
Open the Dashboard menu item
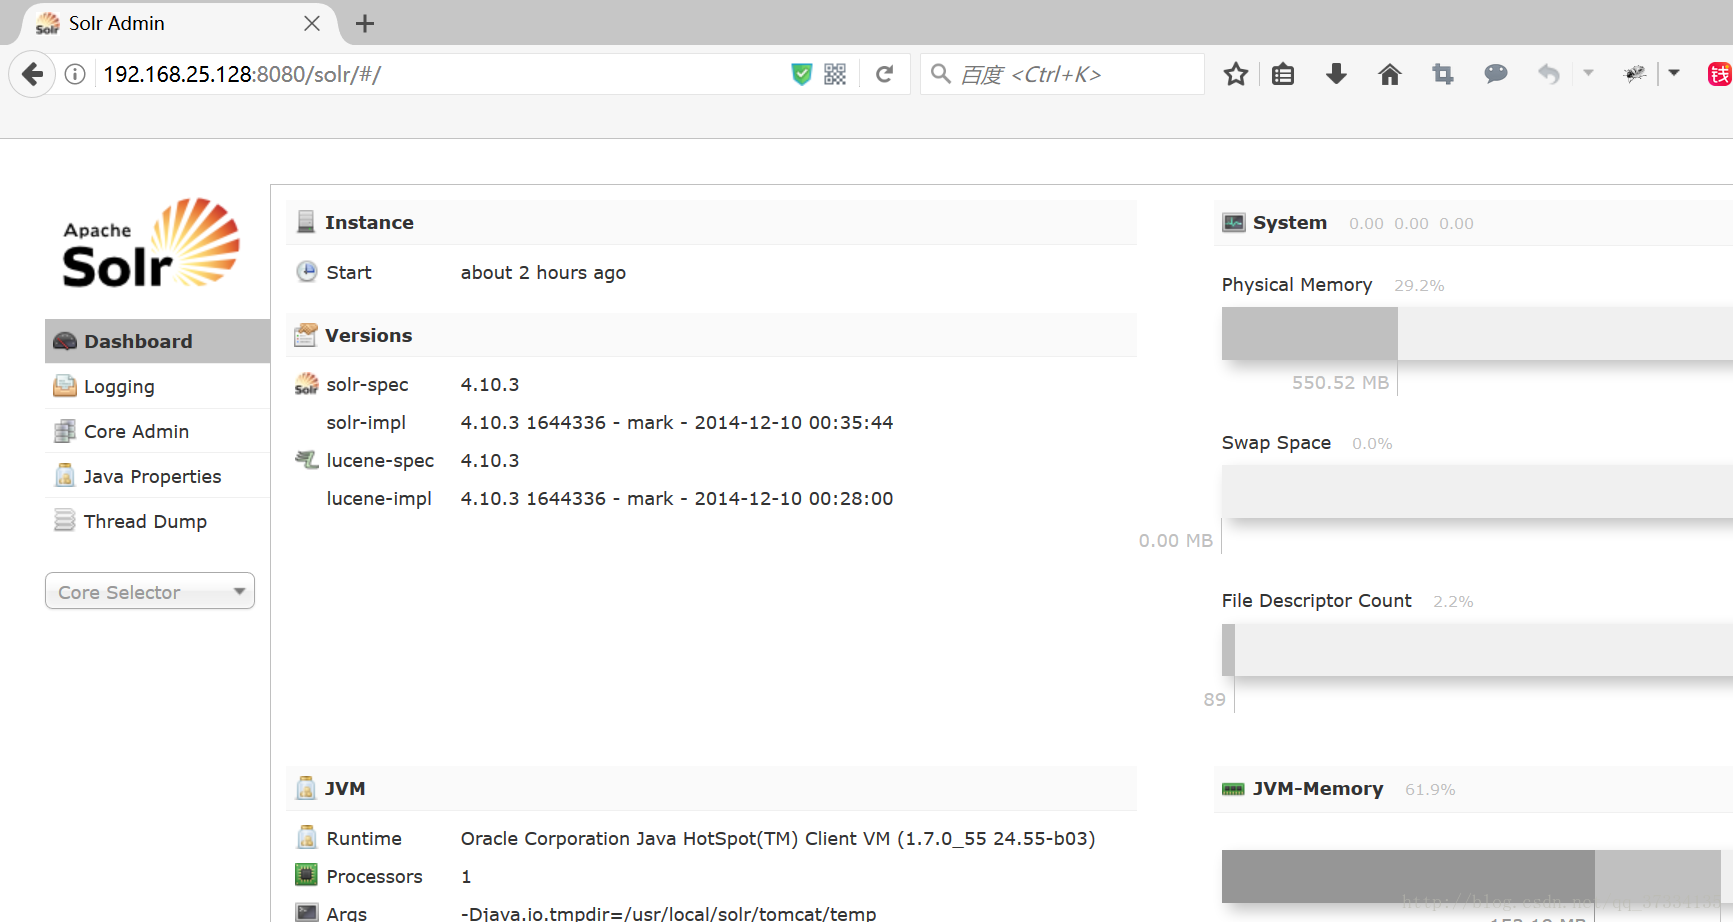point(157,341)
